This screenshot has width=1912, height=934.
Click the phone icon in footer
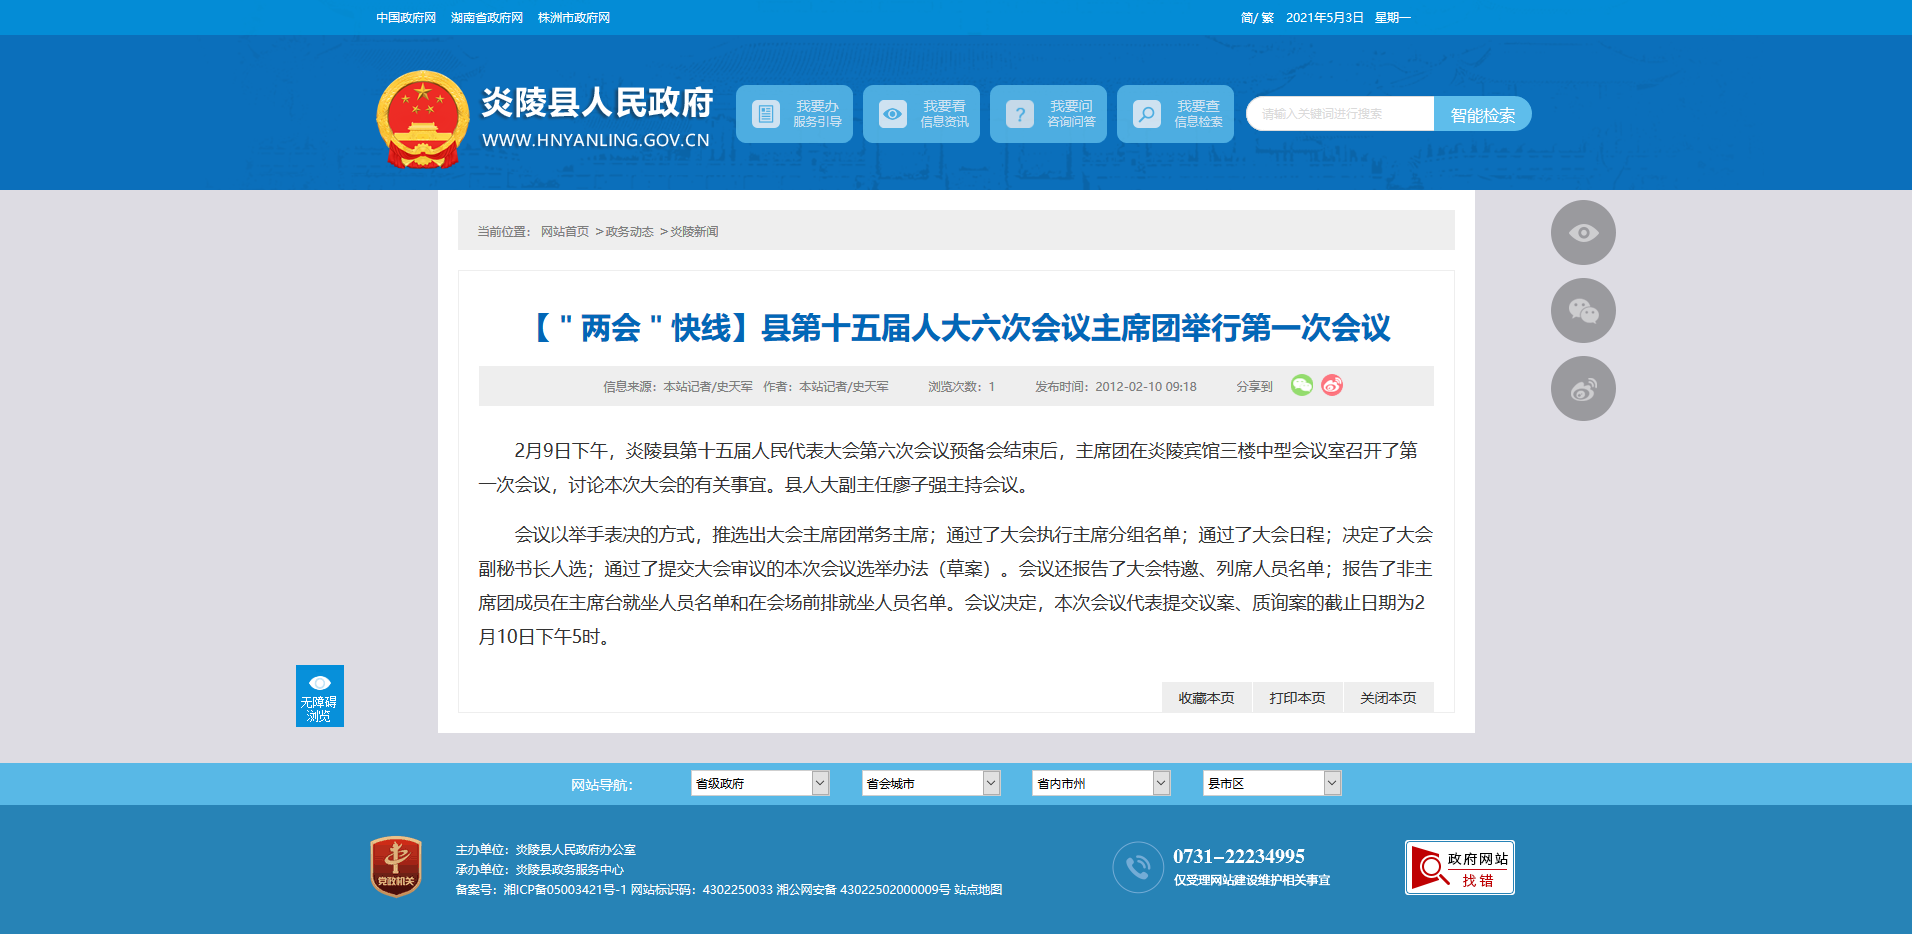[x=1137, y=867]
